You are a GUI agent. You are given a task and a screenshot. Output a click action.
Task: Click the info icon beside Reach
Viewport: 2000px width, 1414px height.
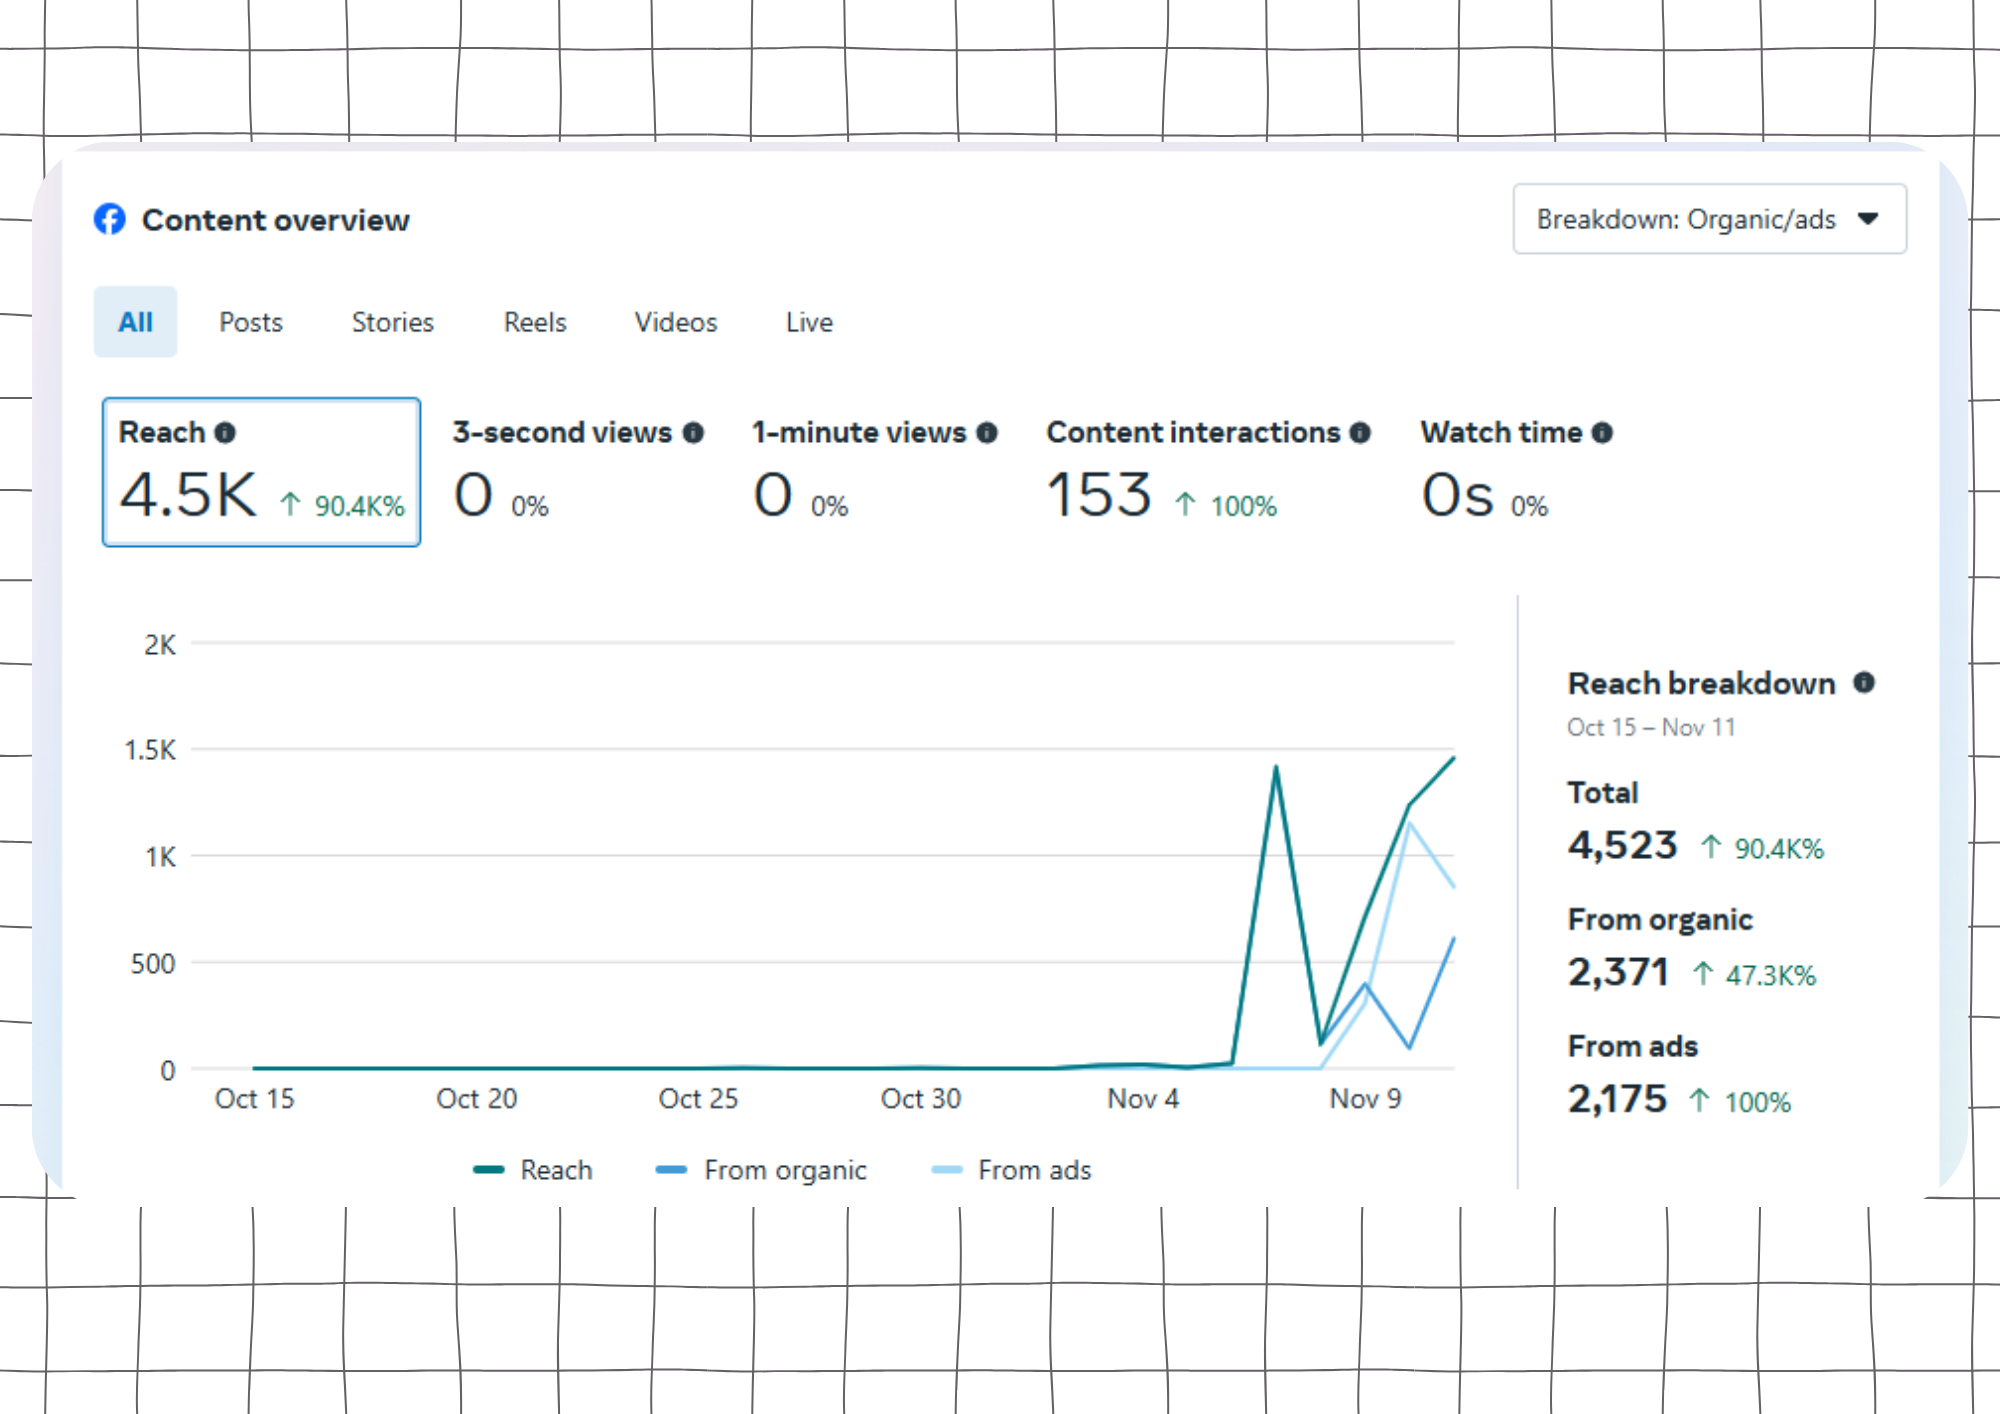click(x=225, y=432)
